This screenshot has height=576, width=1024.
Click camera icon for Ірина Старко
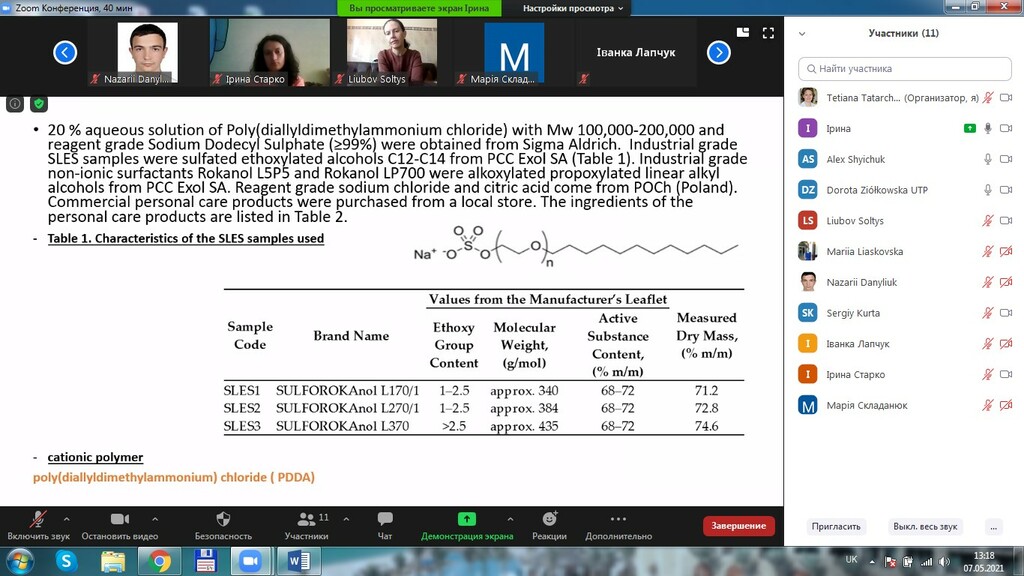tap(1006, 374)
